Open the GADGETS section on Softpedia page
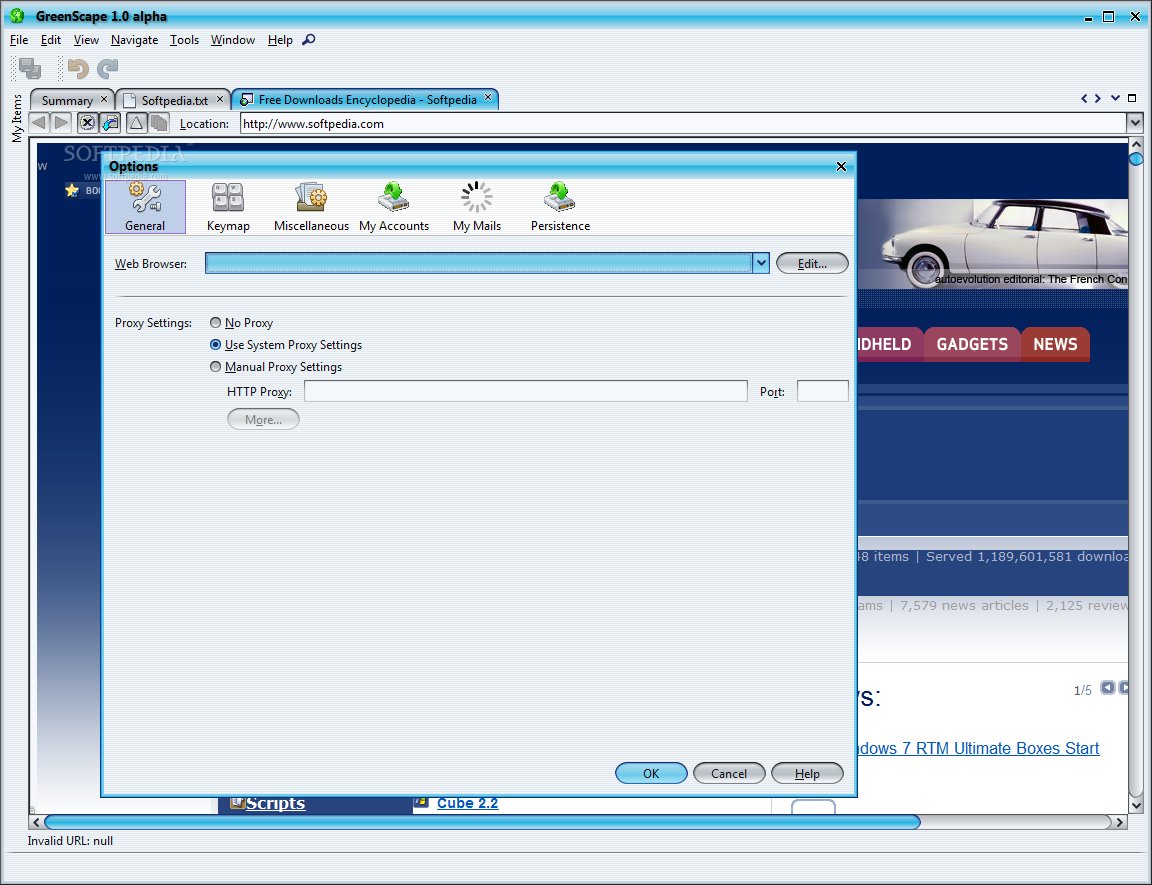The image size is (1152, 885). coord(972,344)
